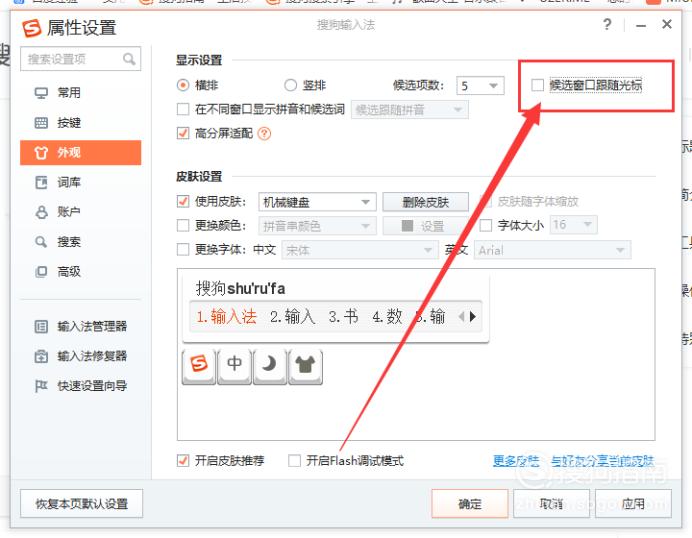Click the flag icon for 快速设置向导
Screen dimensions: 692x538
(41, 386)
